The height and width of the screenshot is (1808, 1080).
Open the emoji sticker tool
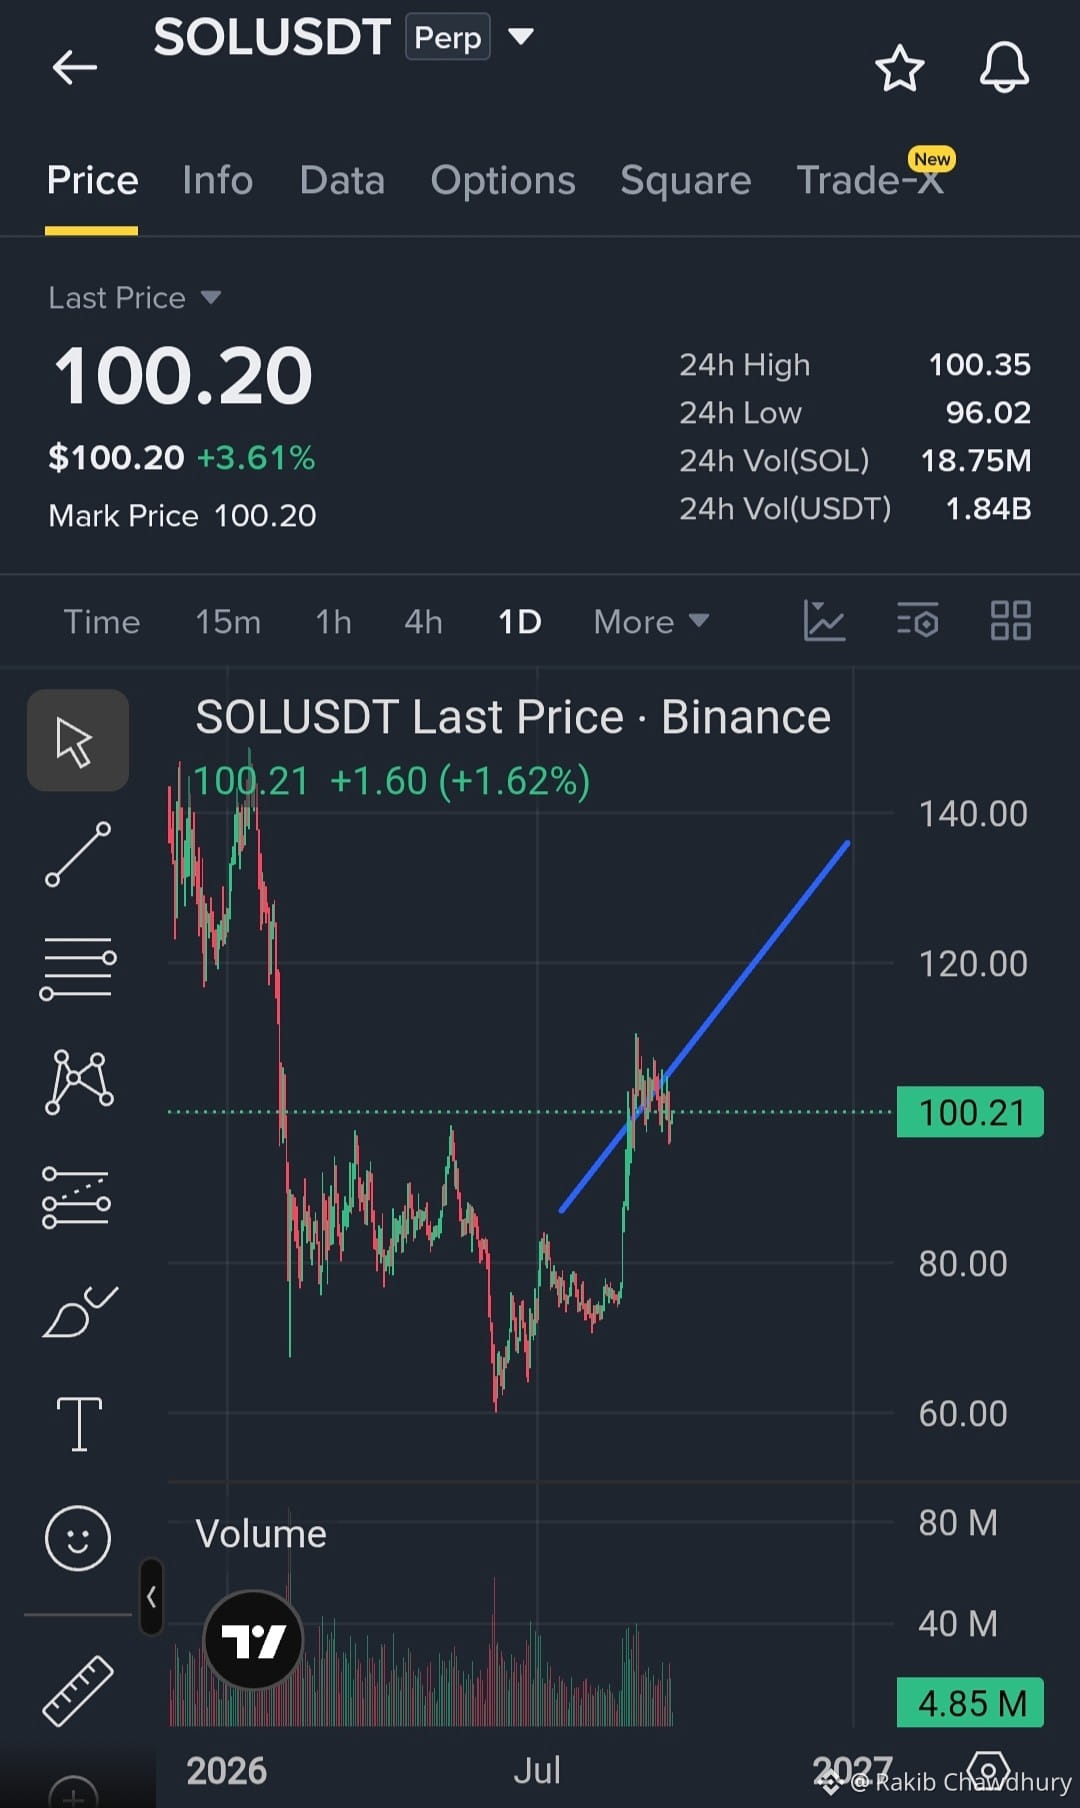[78, 1538]
